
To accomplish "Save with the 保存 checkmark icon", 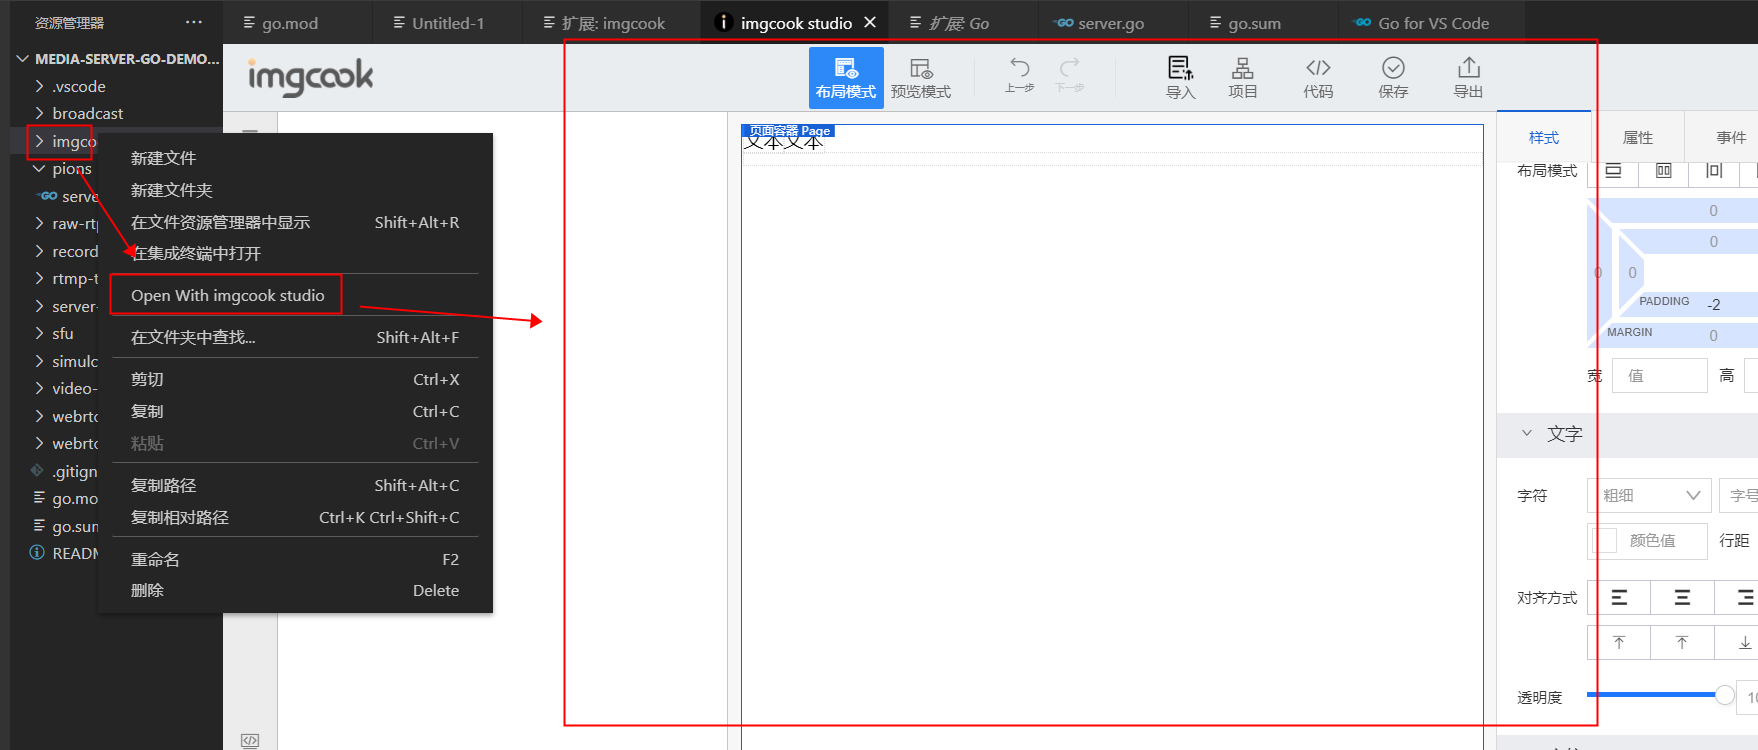I will 1393,77.
